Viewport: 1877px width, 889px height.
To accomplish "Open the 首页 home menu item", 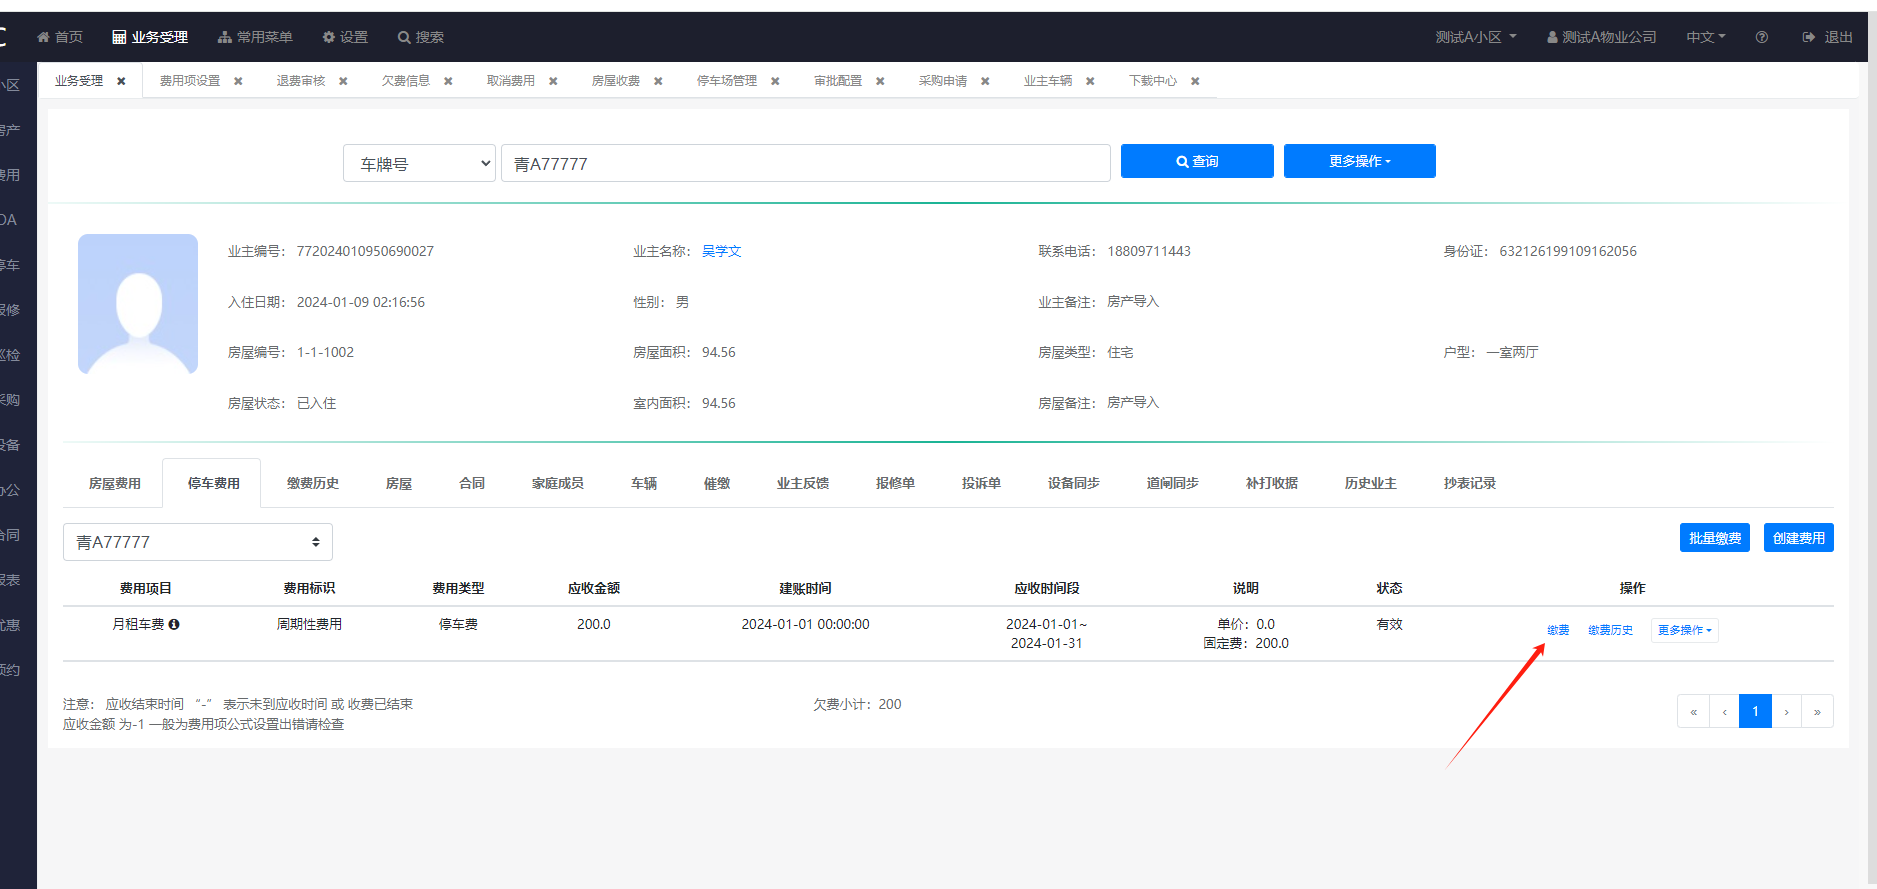I will click(60, 37).
